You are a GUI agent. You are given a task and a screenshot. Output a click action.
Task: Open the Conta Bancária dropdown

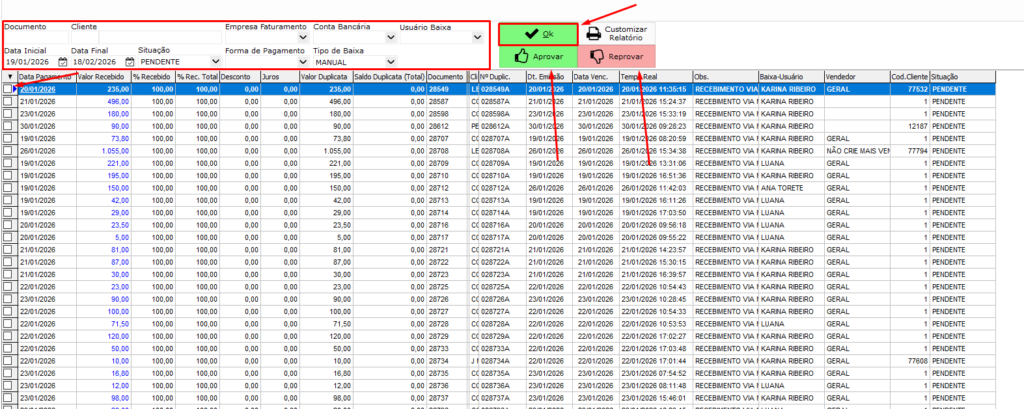(390, 37)
